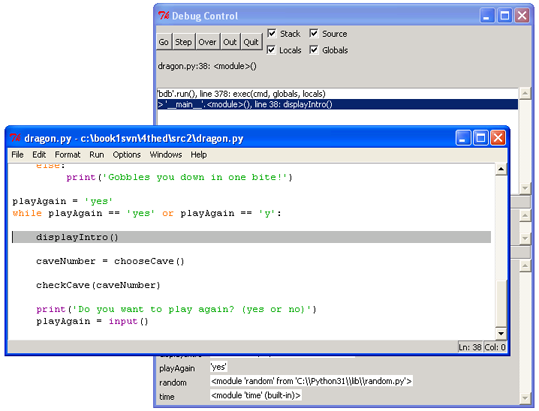Disable the Globals checkbox
The image size is (539, 411).
(x=314, y=50)
